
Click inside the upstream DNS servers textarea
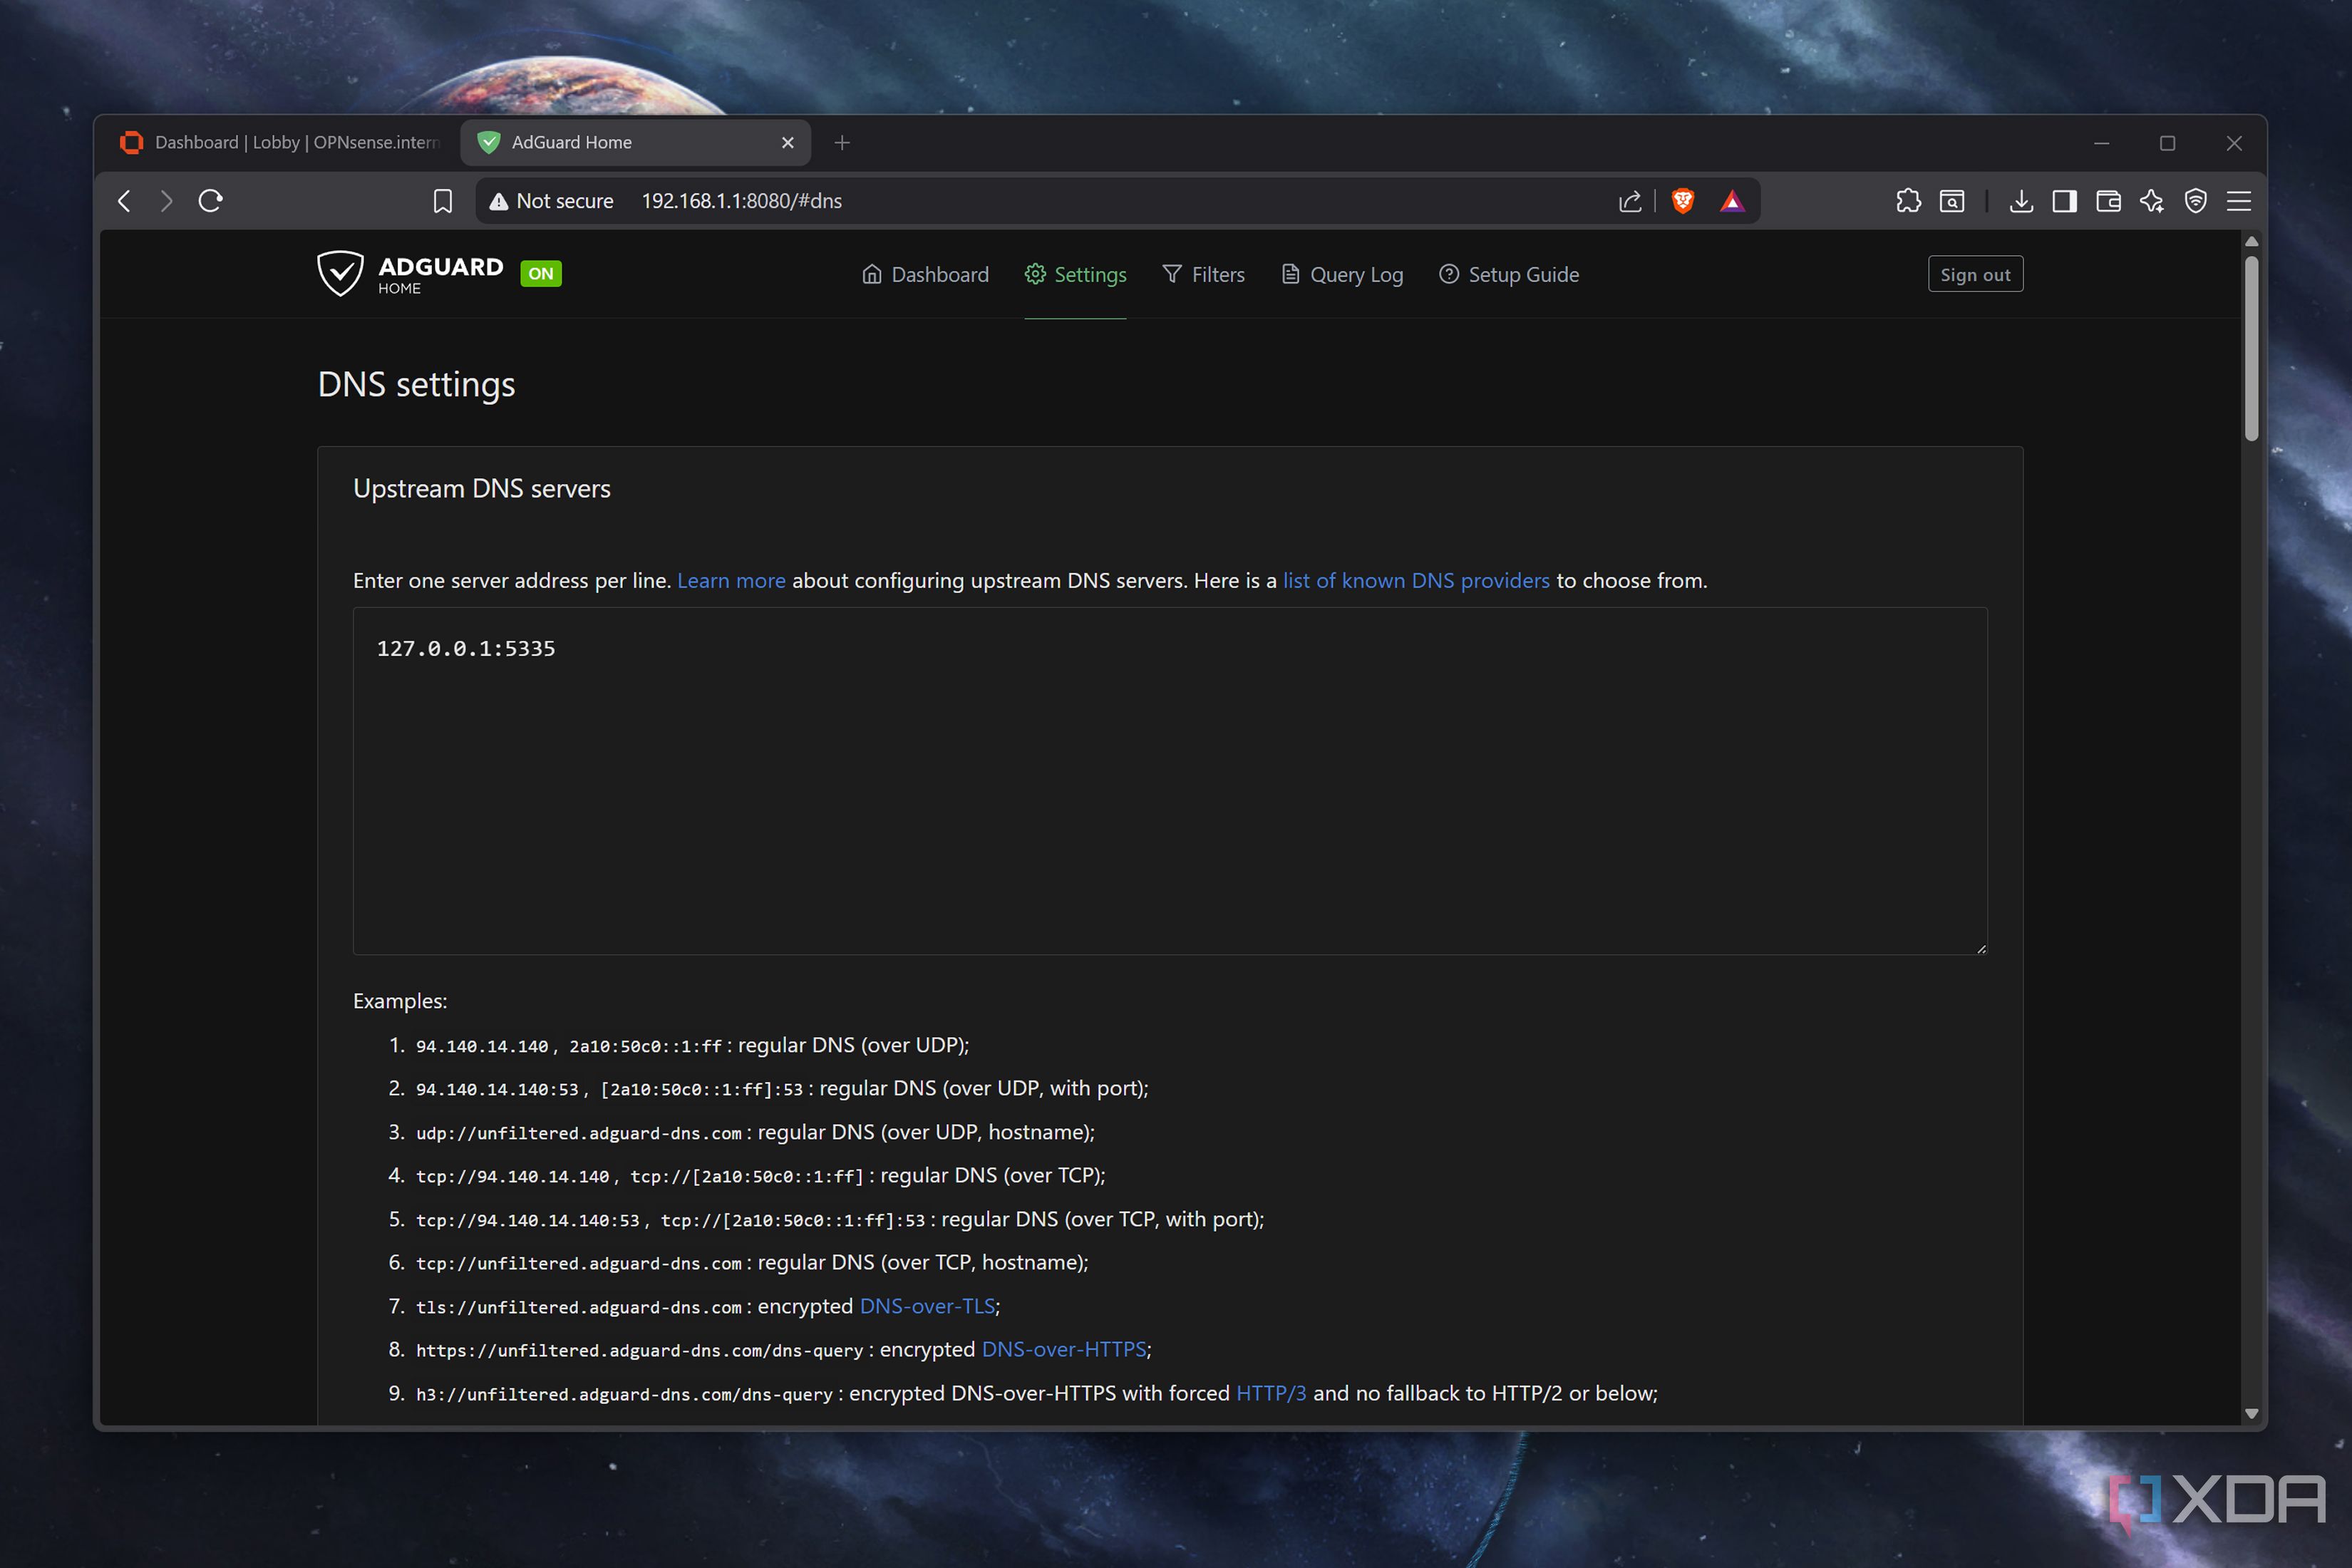(1170, 781)
